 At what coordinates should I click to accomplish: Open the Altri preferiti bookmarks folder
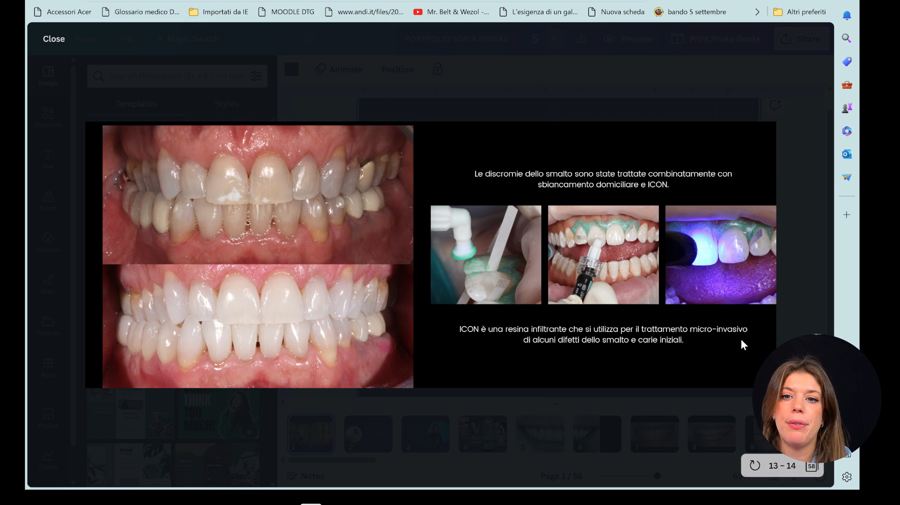(x=800, y=11)
